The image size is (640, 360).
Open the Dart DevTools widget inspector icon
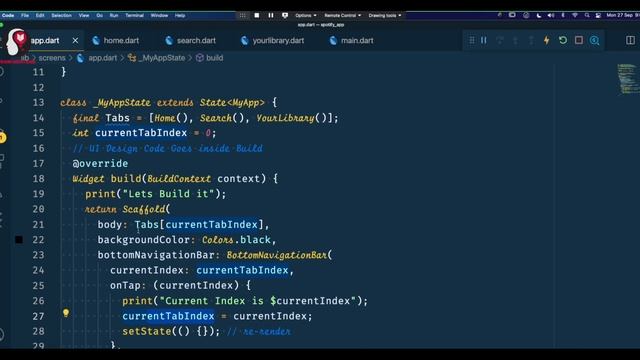[595, 40]
